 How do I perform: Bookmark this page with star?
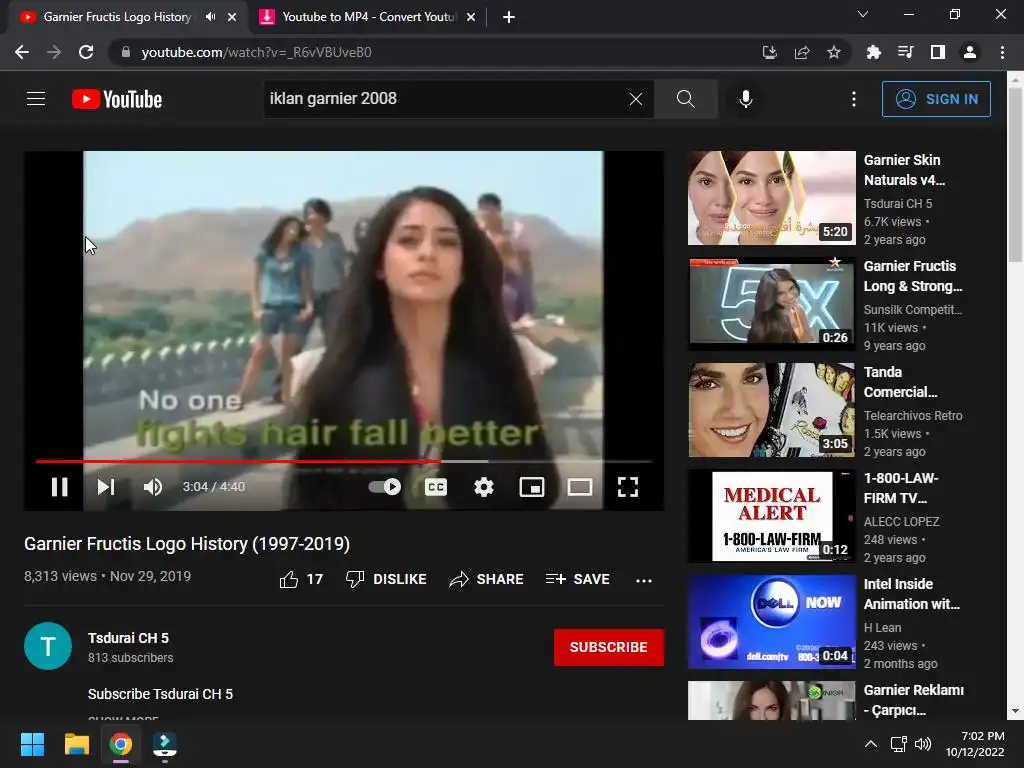coord(834,52)
